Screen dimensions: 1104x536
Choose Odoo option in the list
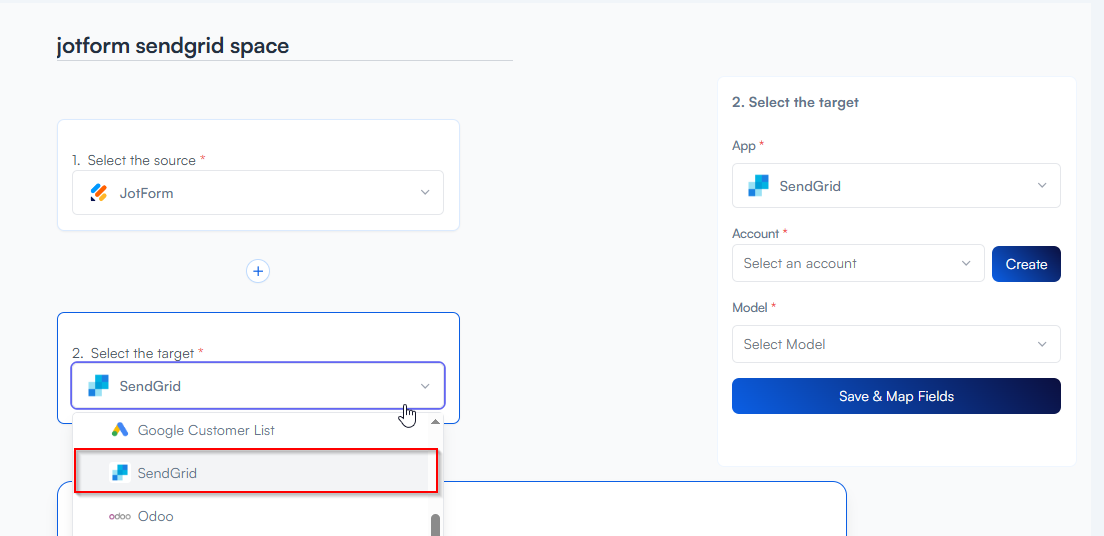tap(155, 516)
